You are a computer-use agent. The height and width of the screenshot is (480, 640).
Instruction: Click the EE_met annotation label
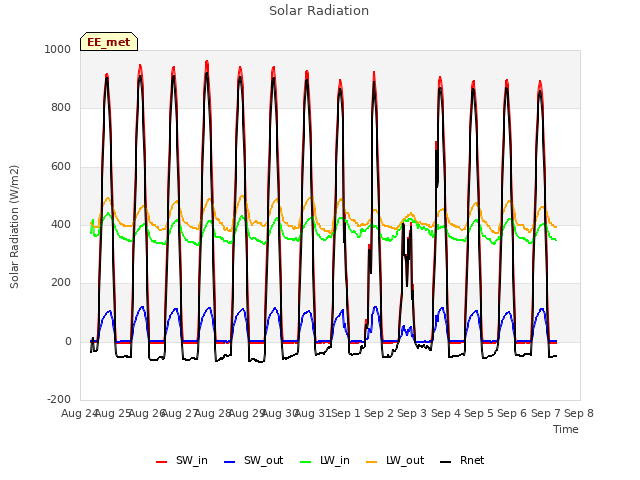(x=109, y=42)
